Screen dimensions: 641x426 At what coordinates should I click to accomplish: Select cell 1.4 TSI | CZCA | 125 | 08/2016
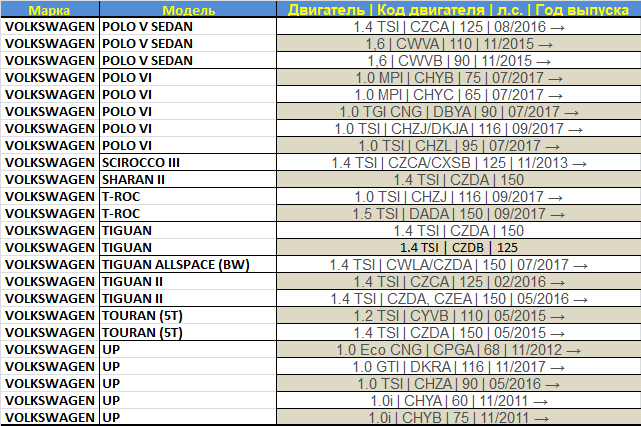pos(459,27)
